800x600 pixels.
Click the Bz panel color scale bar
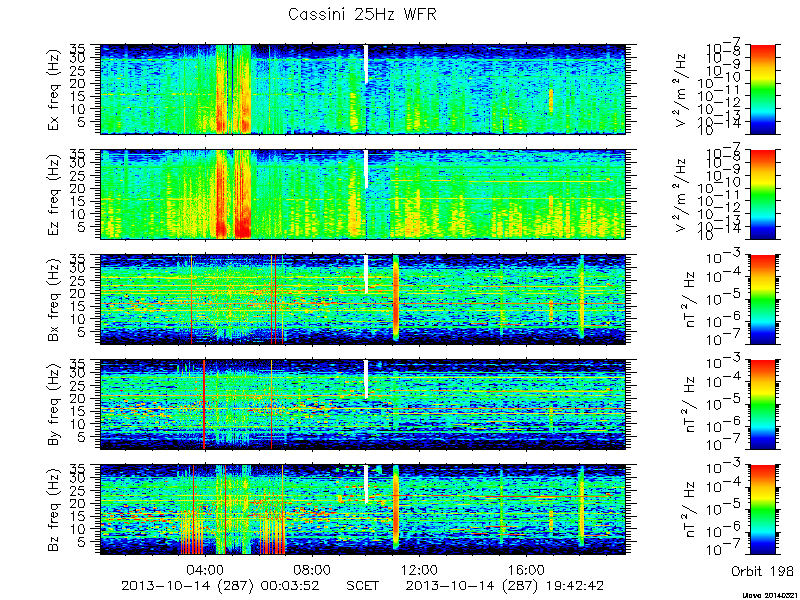click(x=762, y=510)
